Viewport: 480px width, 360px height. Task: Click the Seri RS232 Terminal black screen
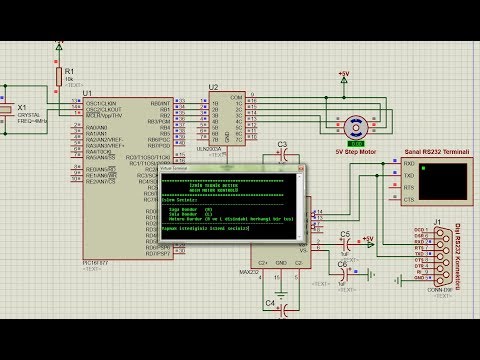click(x=443, y=181)
